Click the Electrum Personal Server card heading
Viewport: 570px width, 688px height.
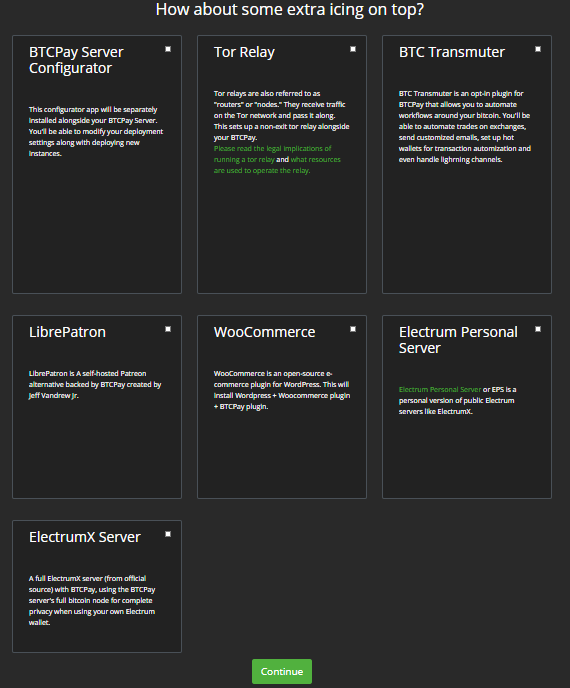pos(458,340)
